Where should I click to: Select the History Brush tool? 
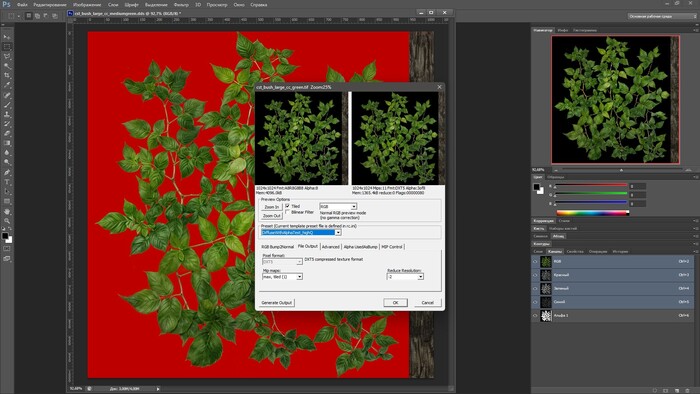point(7,124)
